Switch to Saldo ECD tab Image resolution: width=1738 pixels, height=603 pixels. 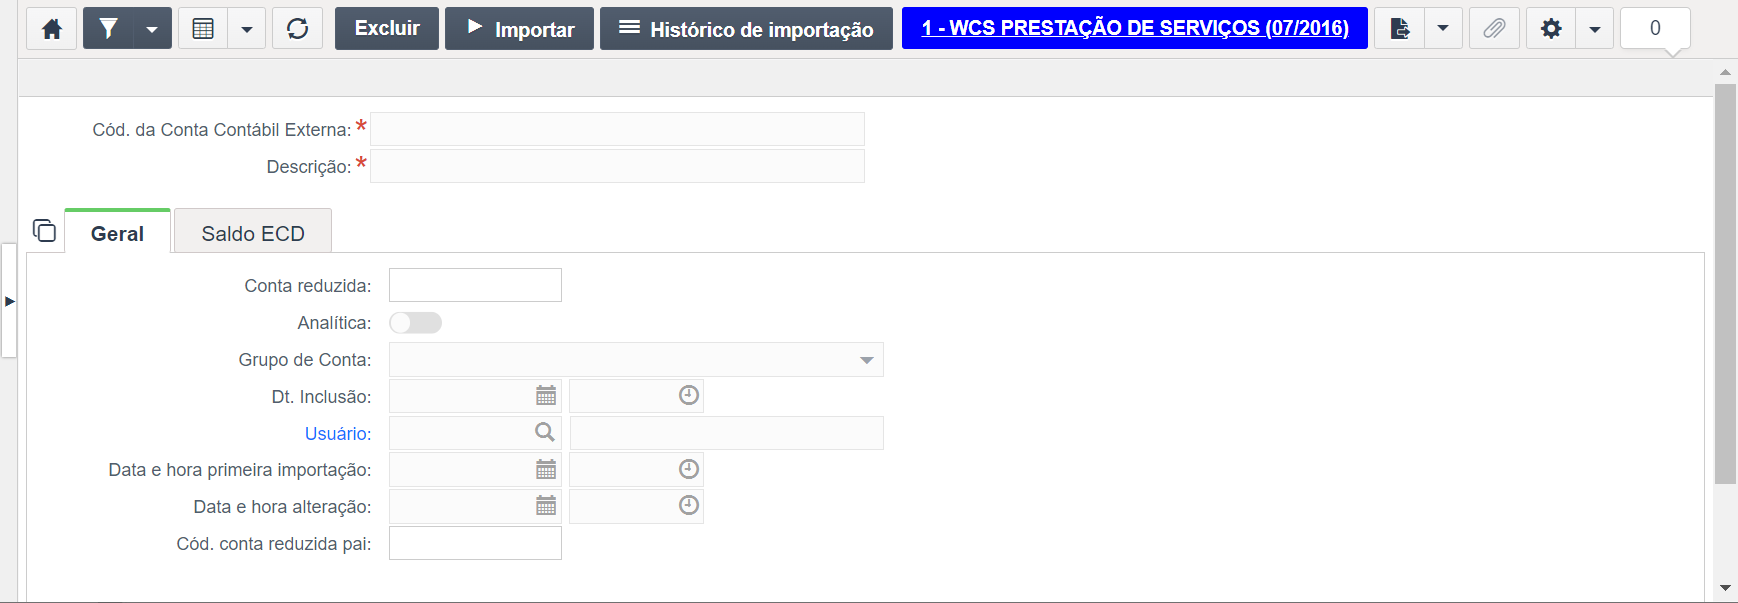[x=253, y=232]
